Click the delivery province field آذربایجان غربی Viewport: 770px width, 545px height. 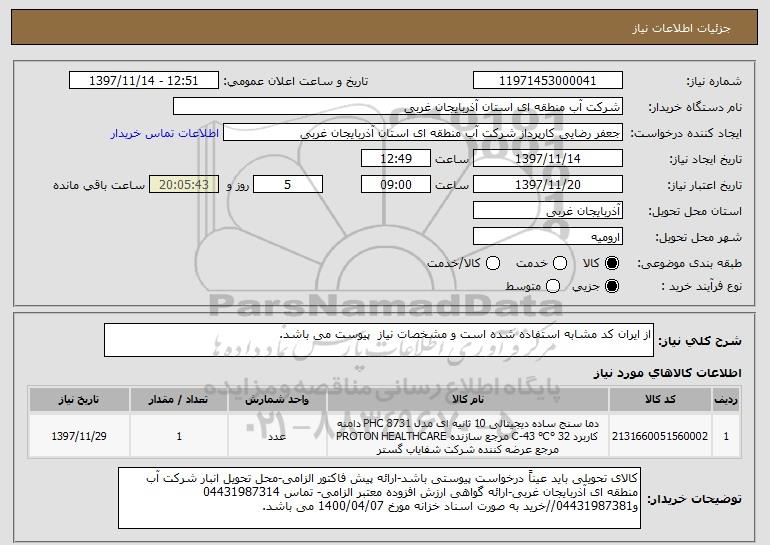pos(548,211)
